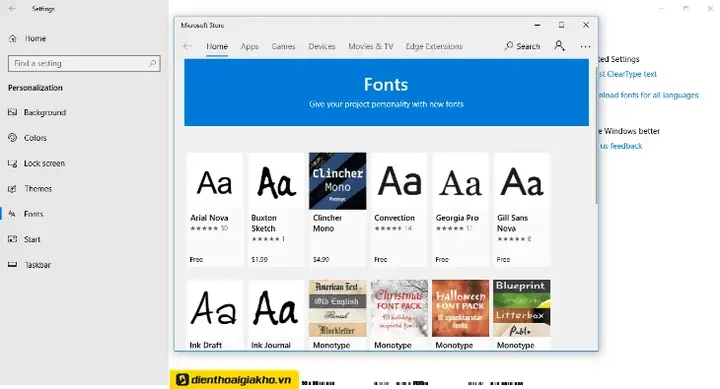Open the Clincher Mono font thumbnail
This screenshot has width=720, height=389.
338,181
